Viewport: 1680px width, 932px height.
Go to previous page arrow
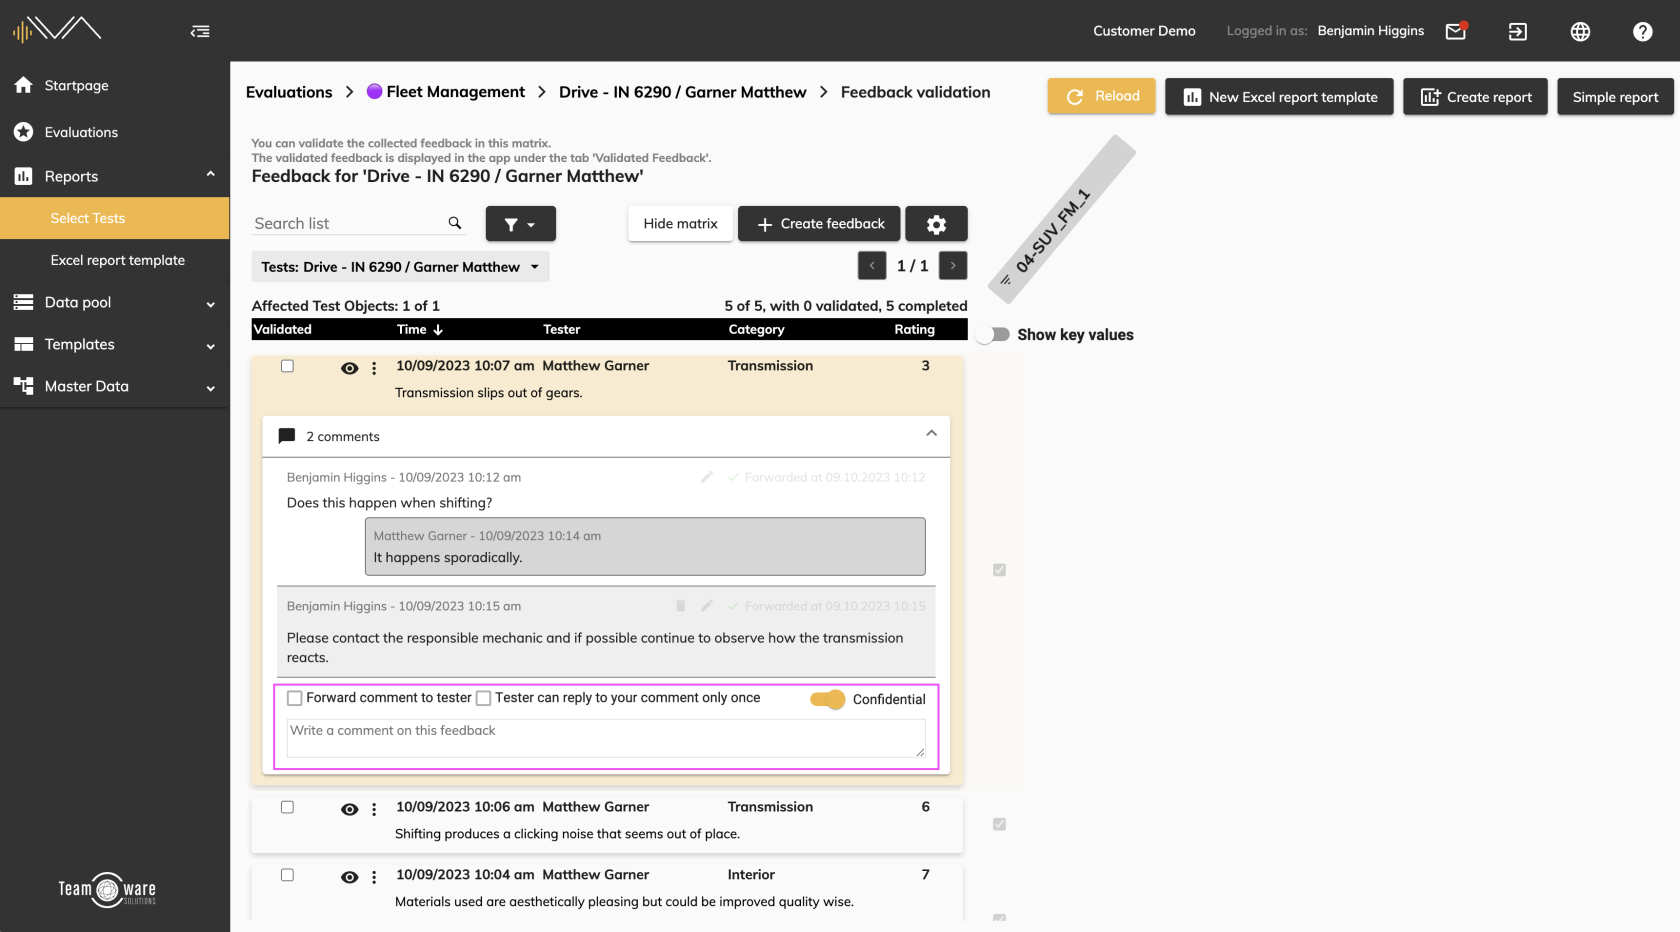(x=872, y=266)
